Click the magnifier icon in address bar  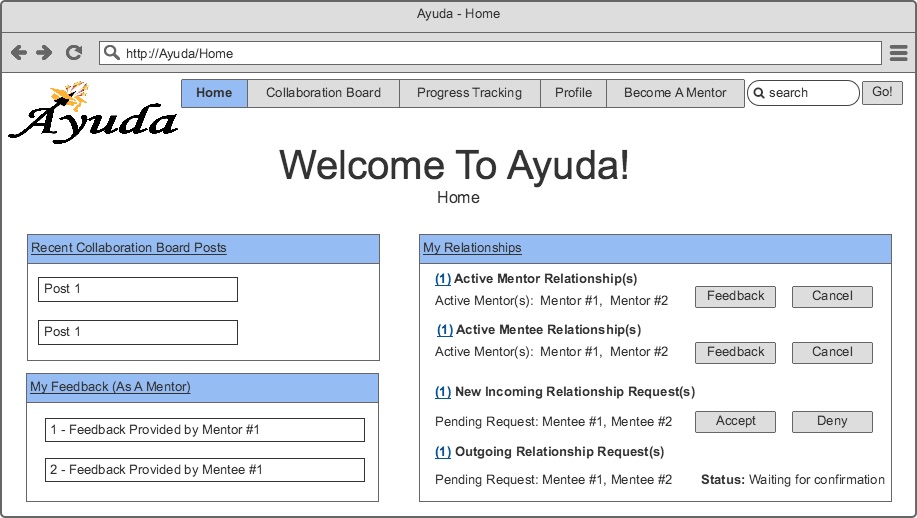(x=111, y=53)
